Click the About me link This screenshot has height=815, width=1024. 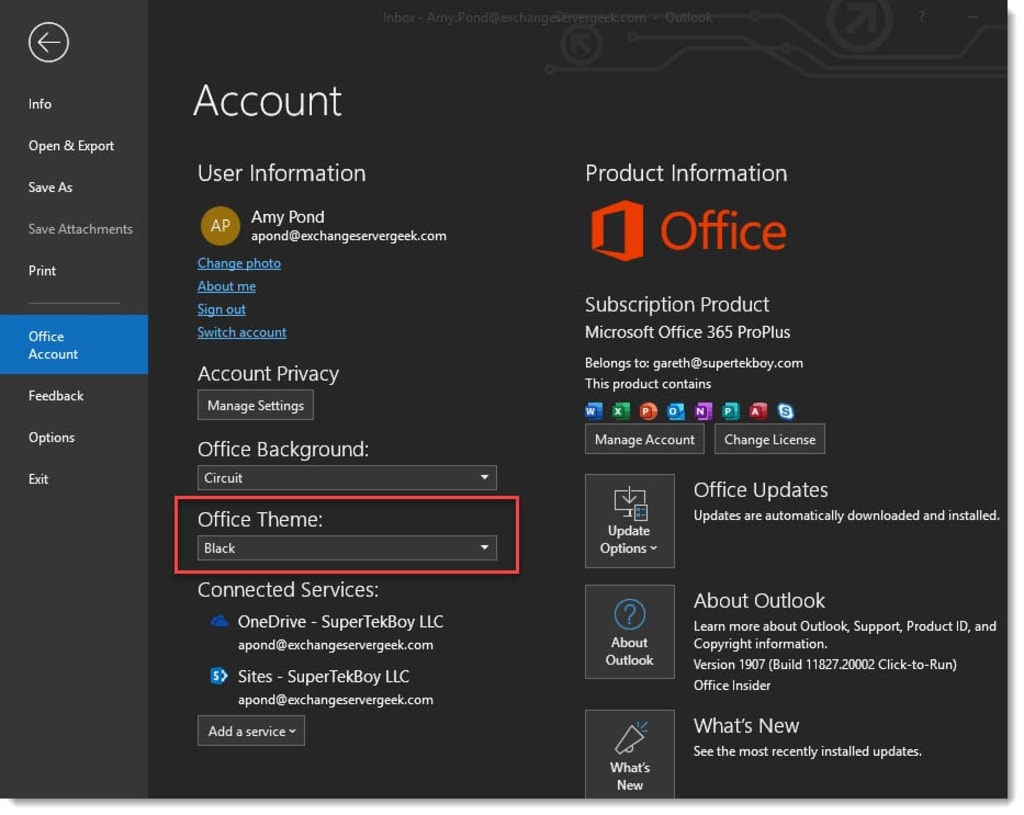pos(227,286)
